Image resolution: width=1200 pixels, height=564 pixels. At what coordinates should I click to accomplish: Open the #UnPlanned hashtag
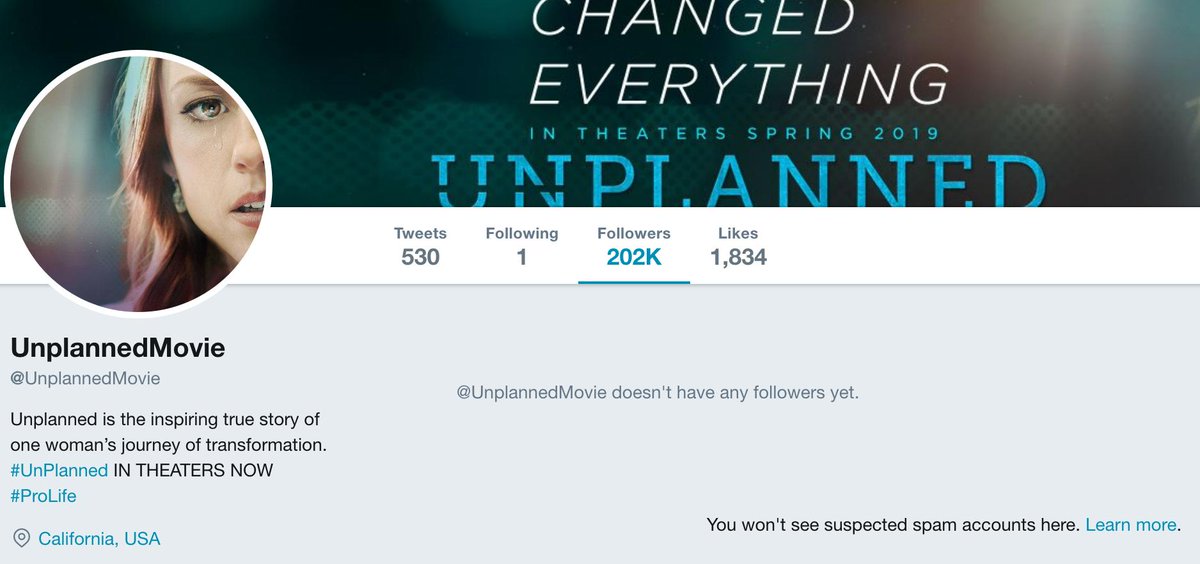pos(59,470)
